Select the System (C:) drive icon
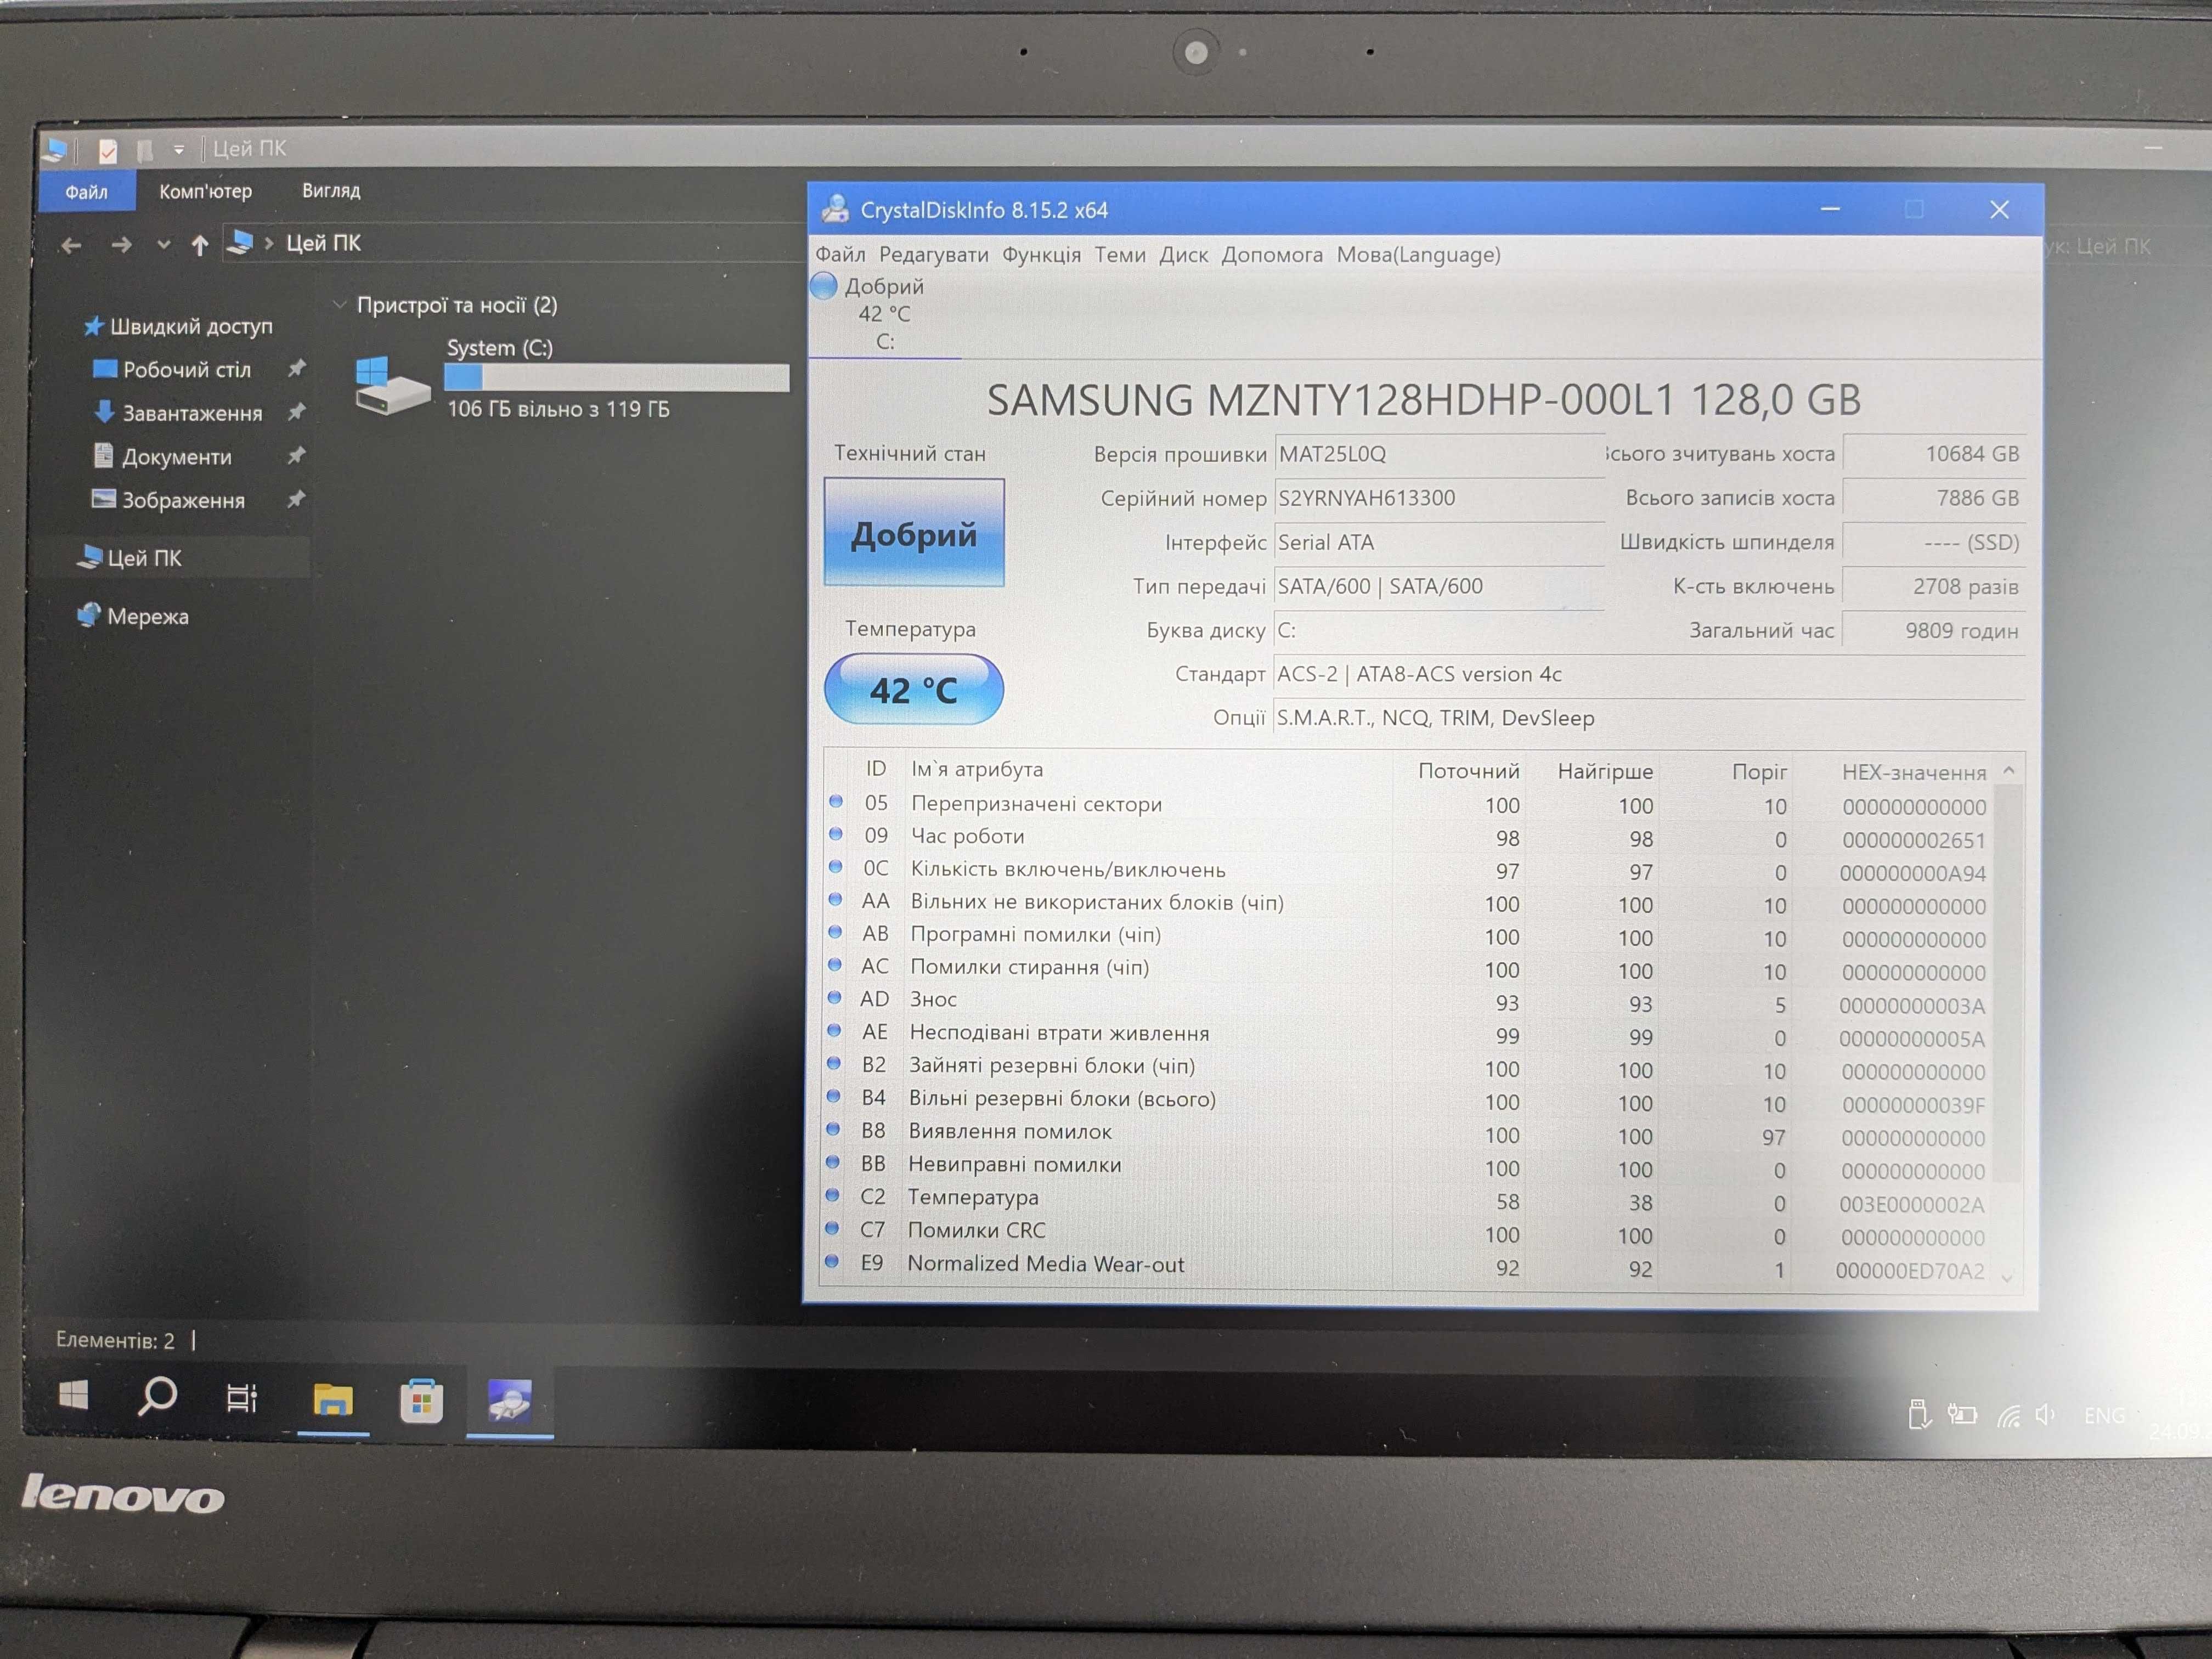 392,385
